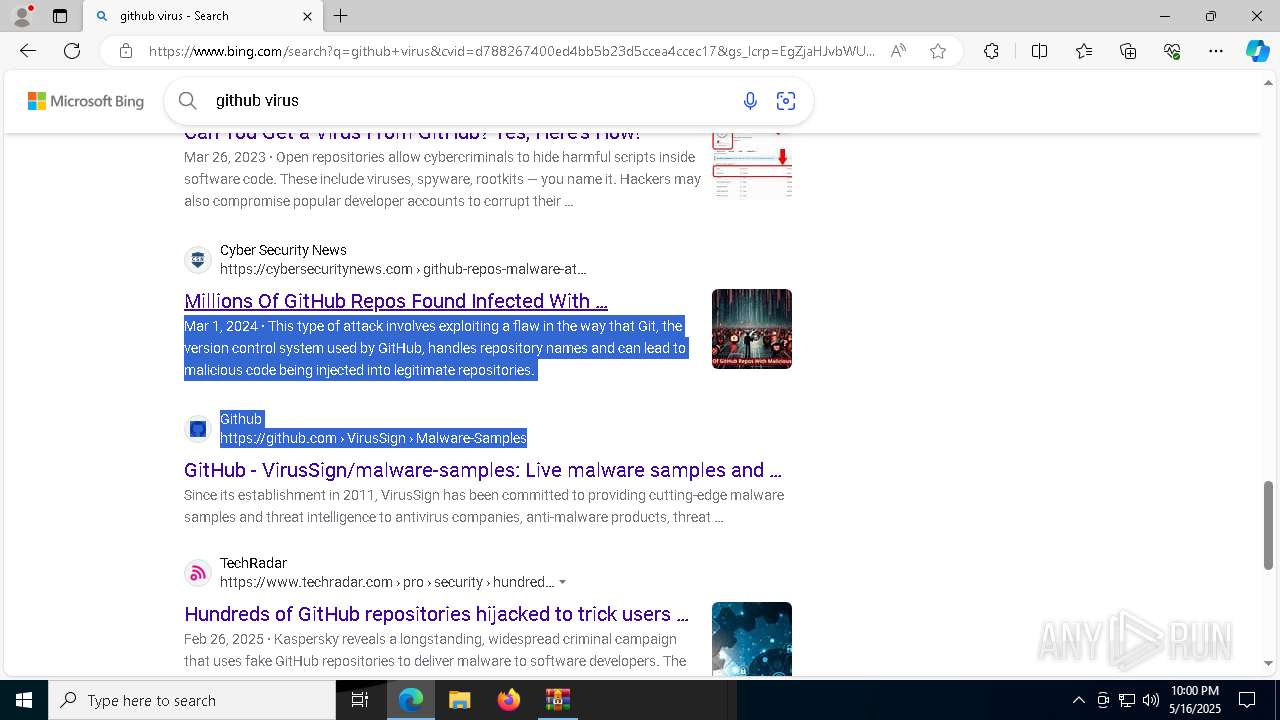Click the taskbar 'Type here to search' box

point(192,700)
